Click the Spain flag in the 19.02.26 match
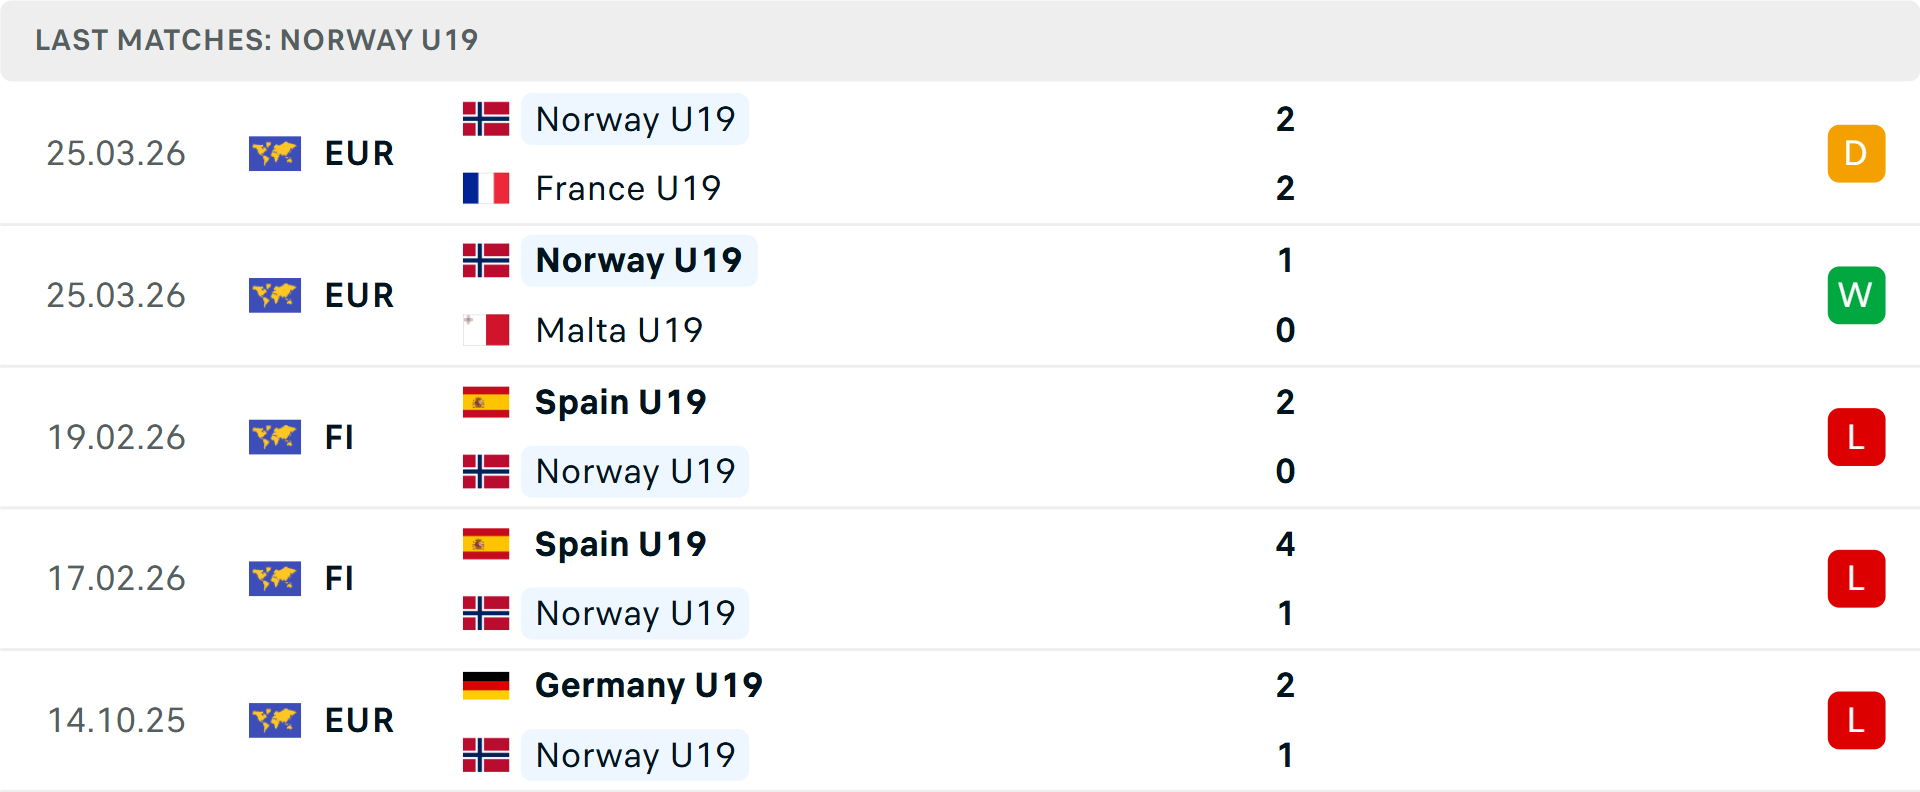Image resolution: width=1920 pixels, height=792 pixels. tap(486, 402)
